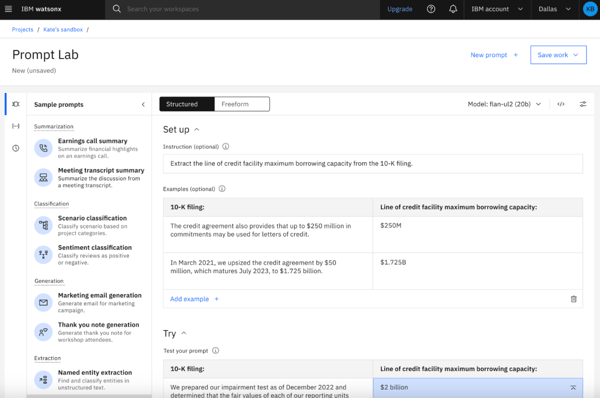The height and width of the screenshot is (398, 600).
Task: Click the plus icon beside Add example
Action: (x=216, y=299)
